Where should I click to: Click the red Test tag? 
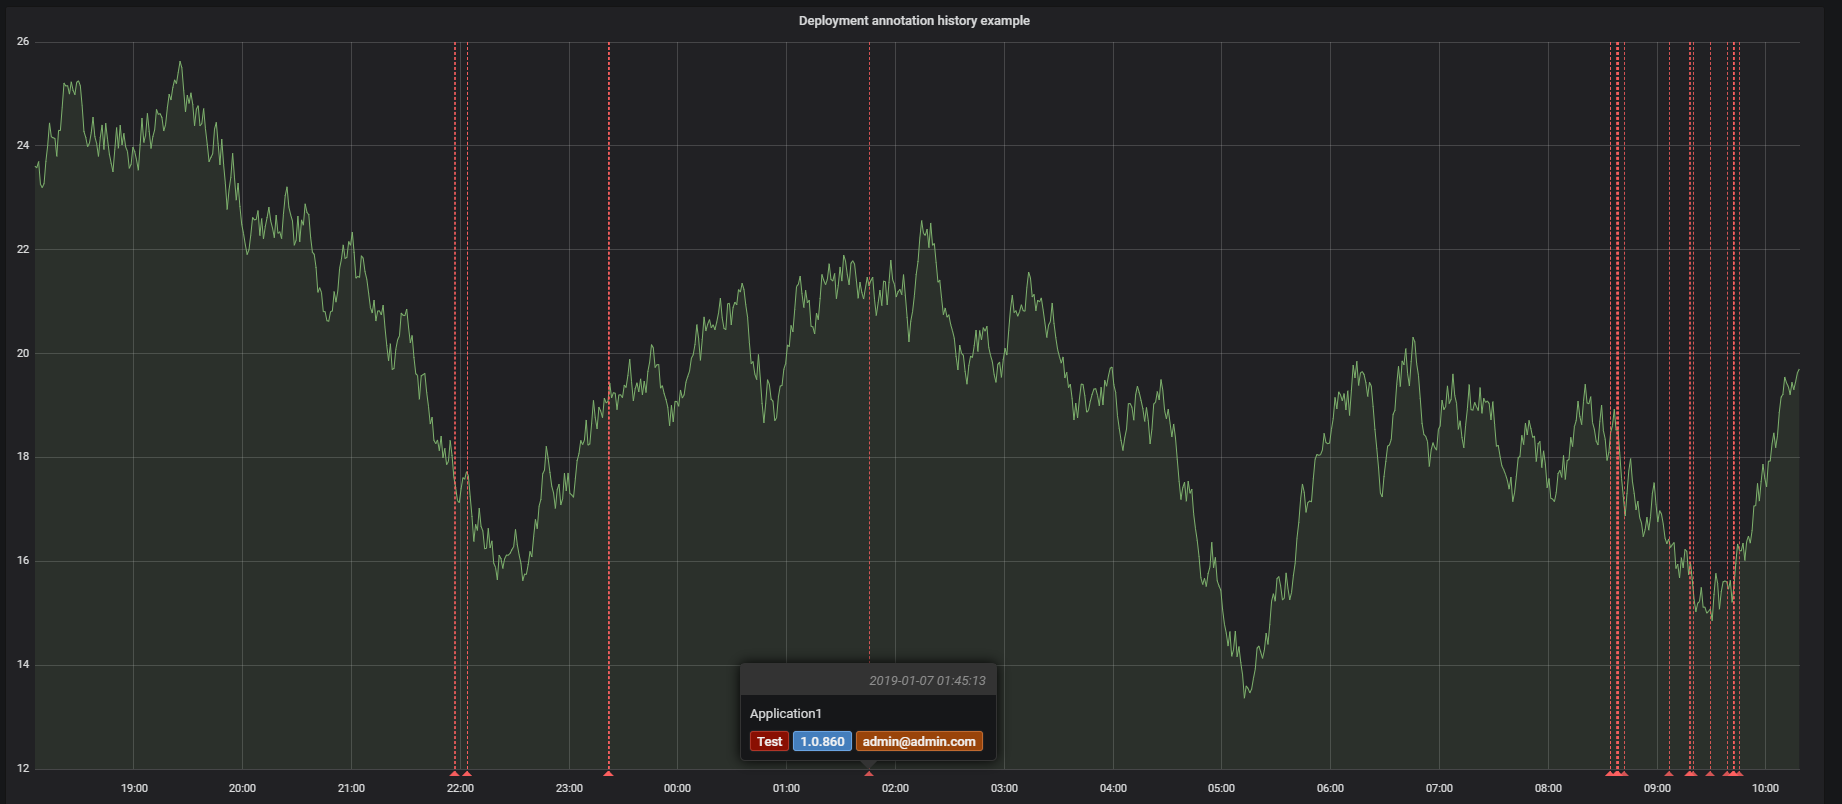769,741
